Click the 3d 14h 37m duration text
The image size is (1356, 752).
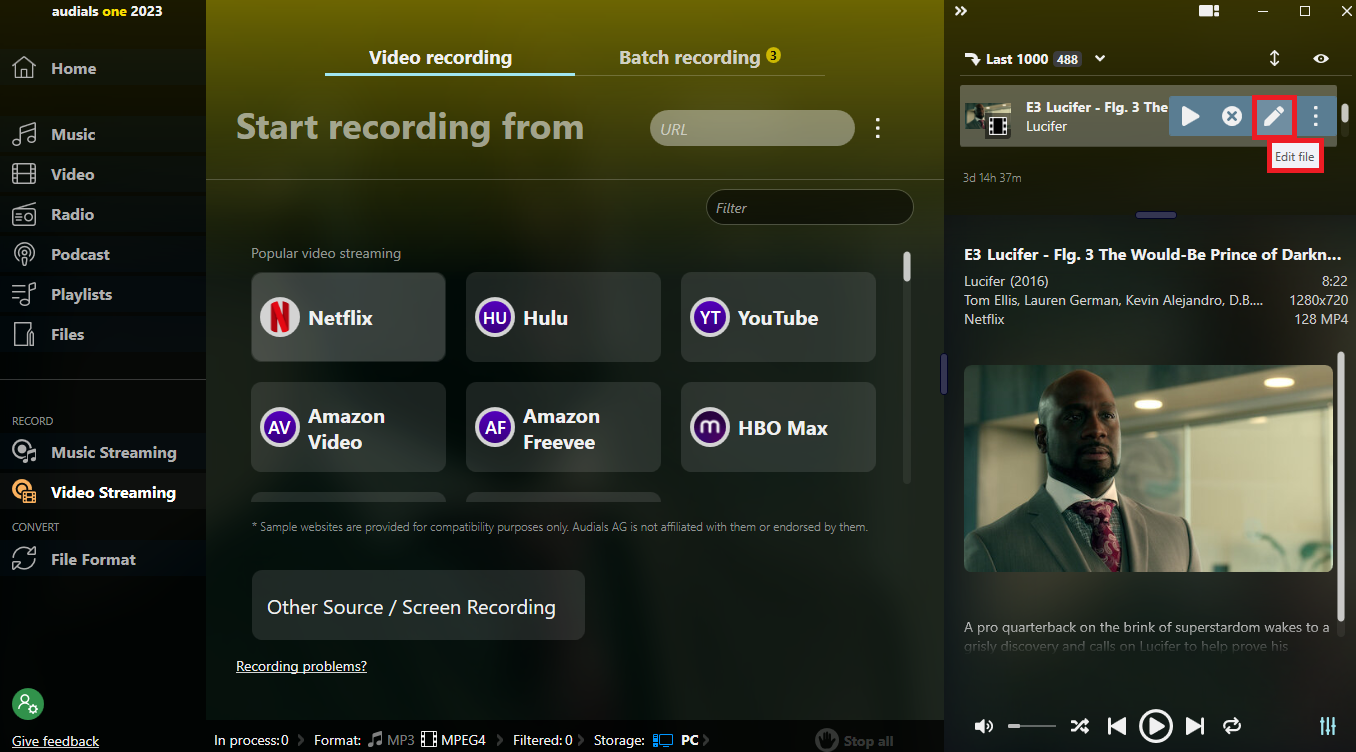tap(992, 178)
